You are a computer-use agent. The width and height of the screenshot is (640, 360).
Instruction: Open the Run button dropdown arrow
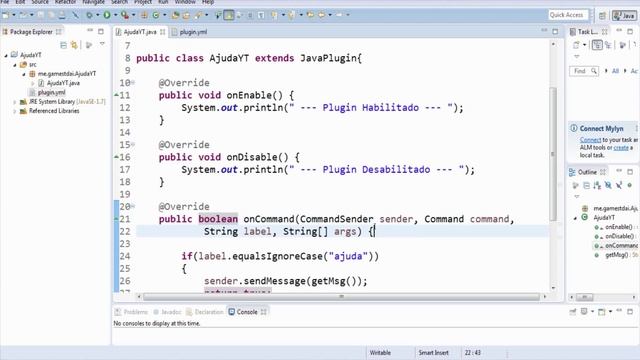pyautogui.click(x=116, y=15)
